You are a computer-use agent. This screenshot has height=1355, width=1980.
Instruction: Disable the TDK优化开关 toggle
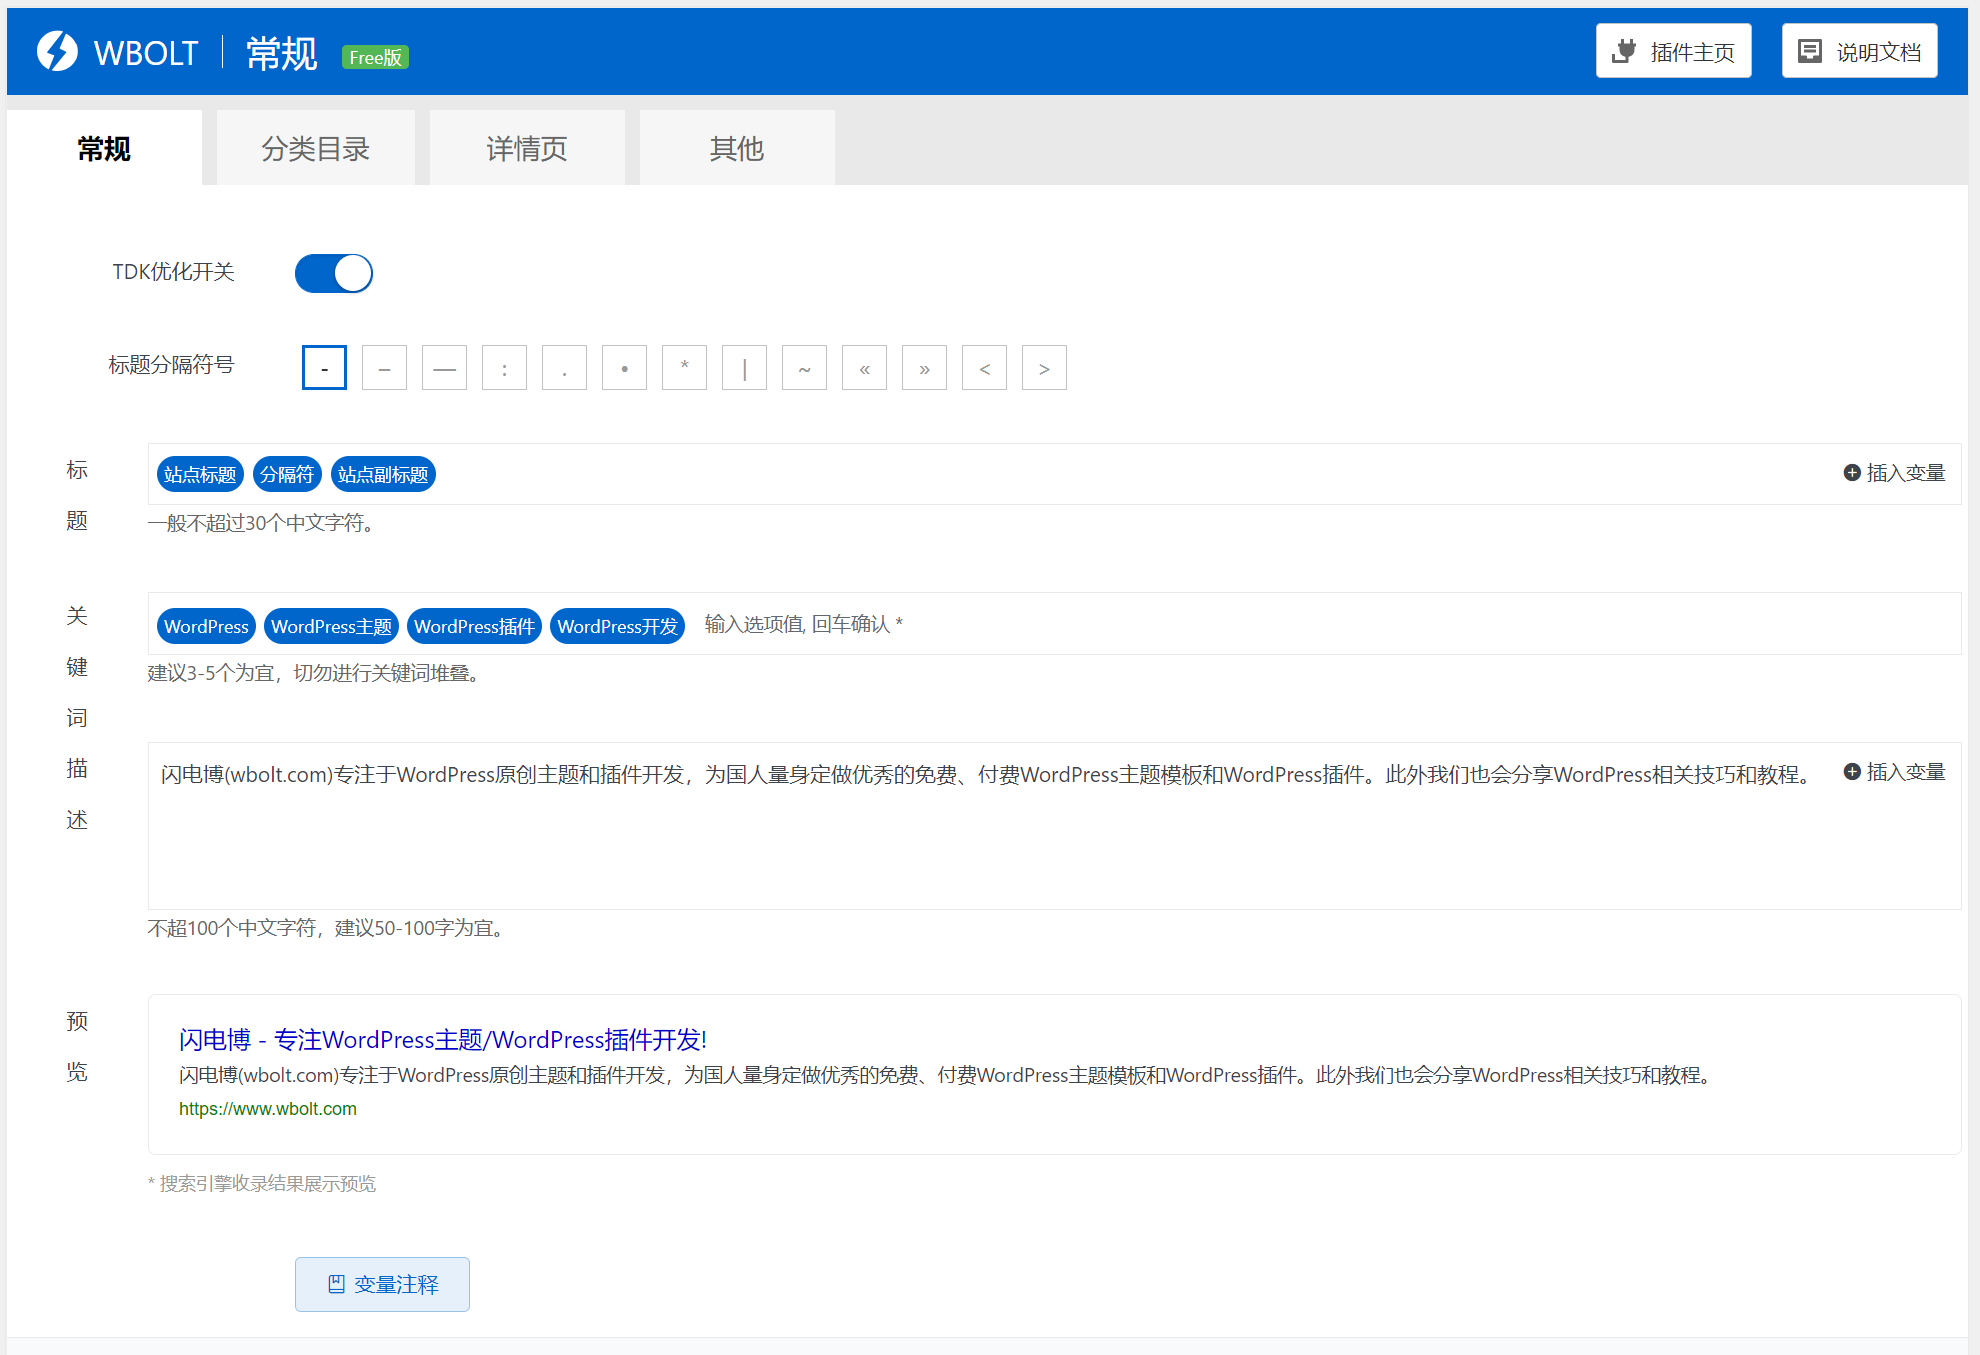pyautogui.click(x=333, y=273)
